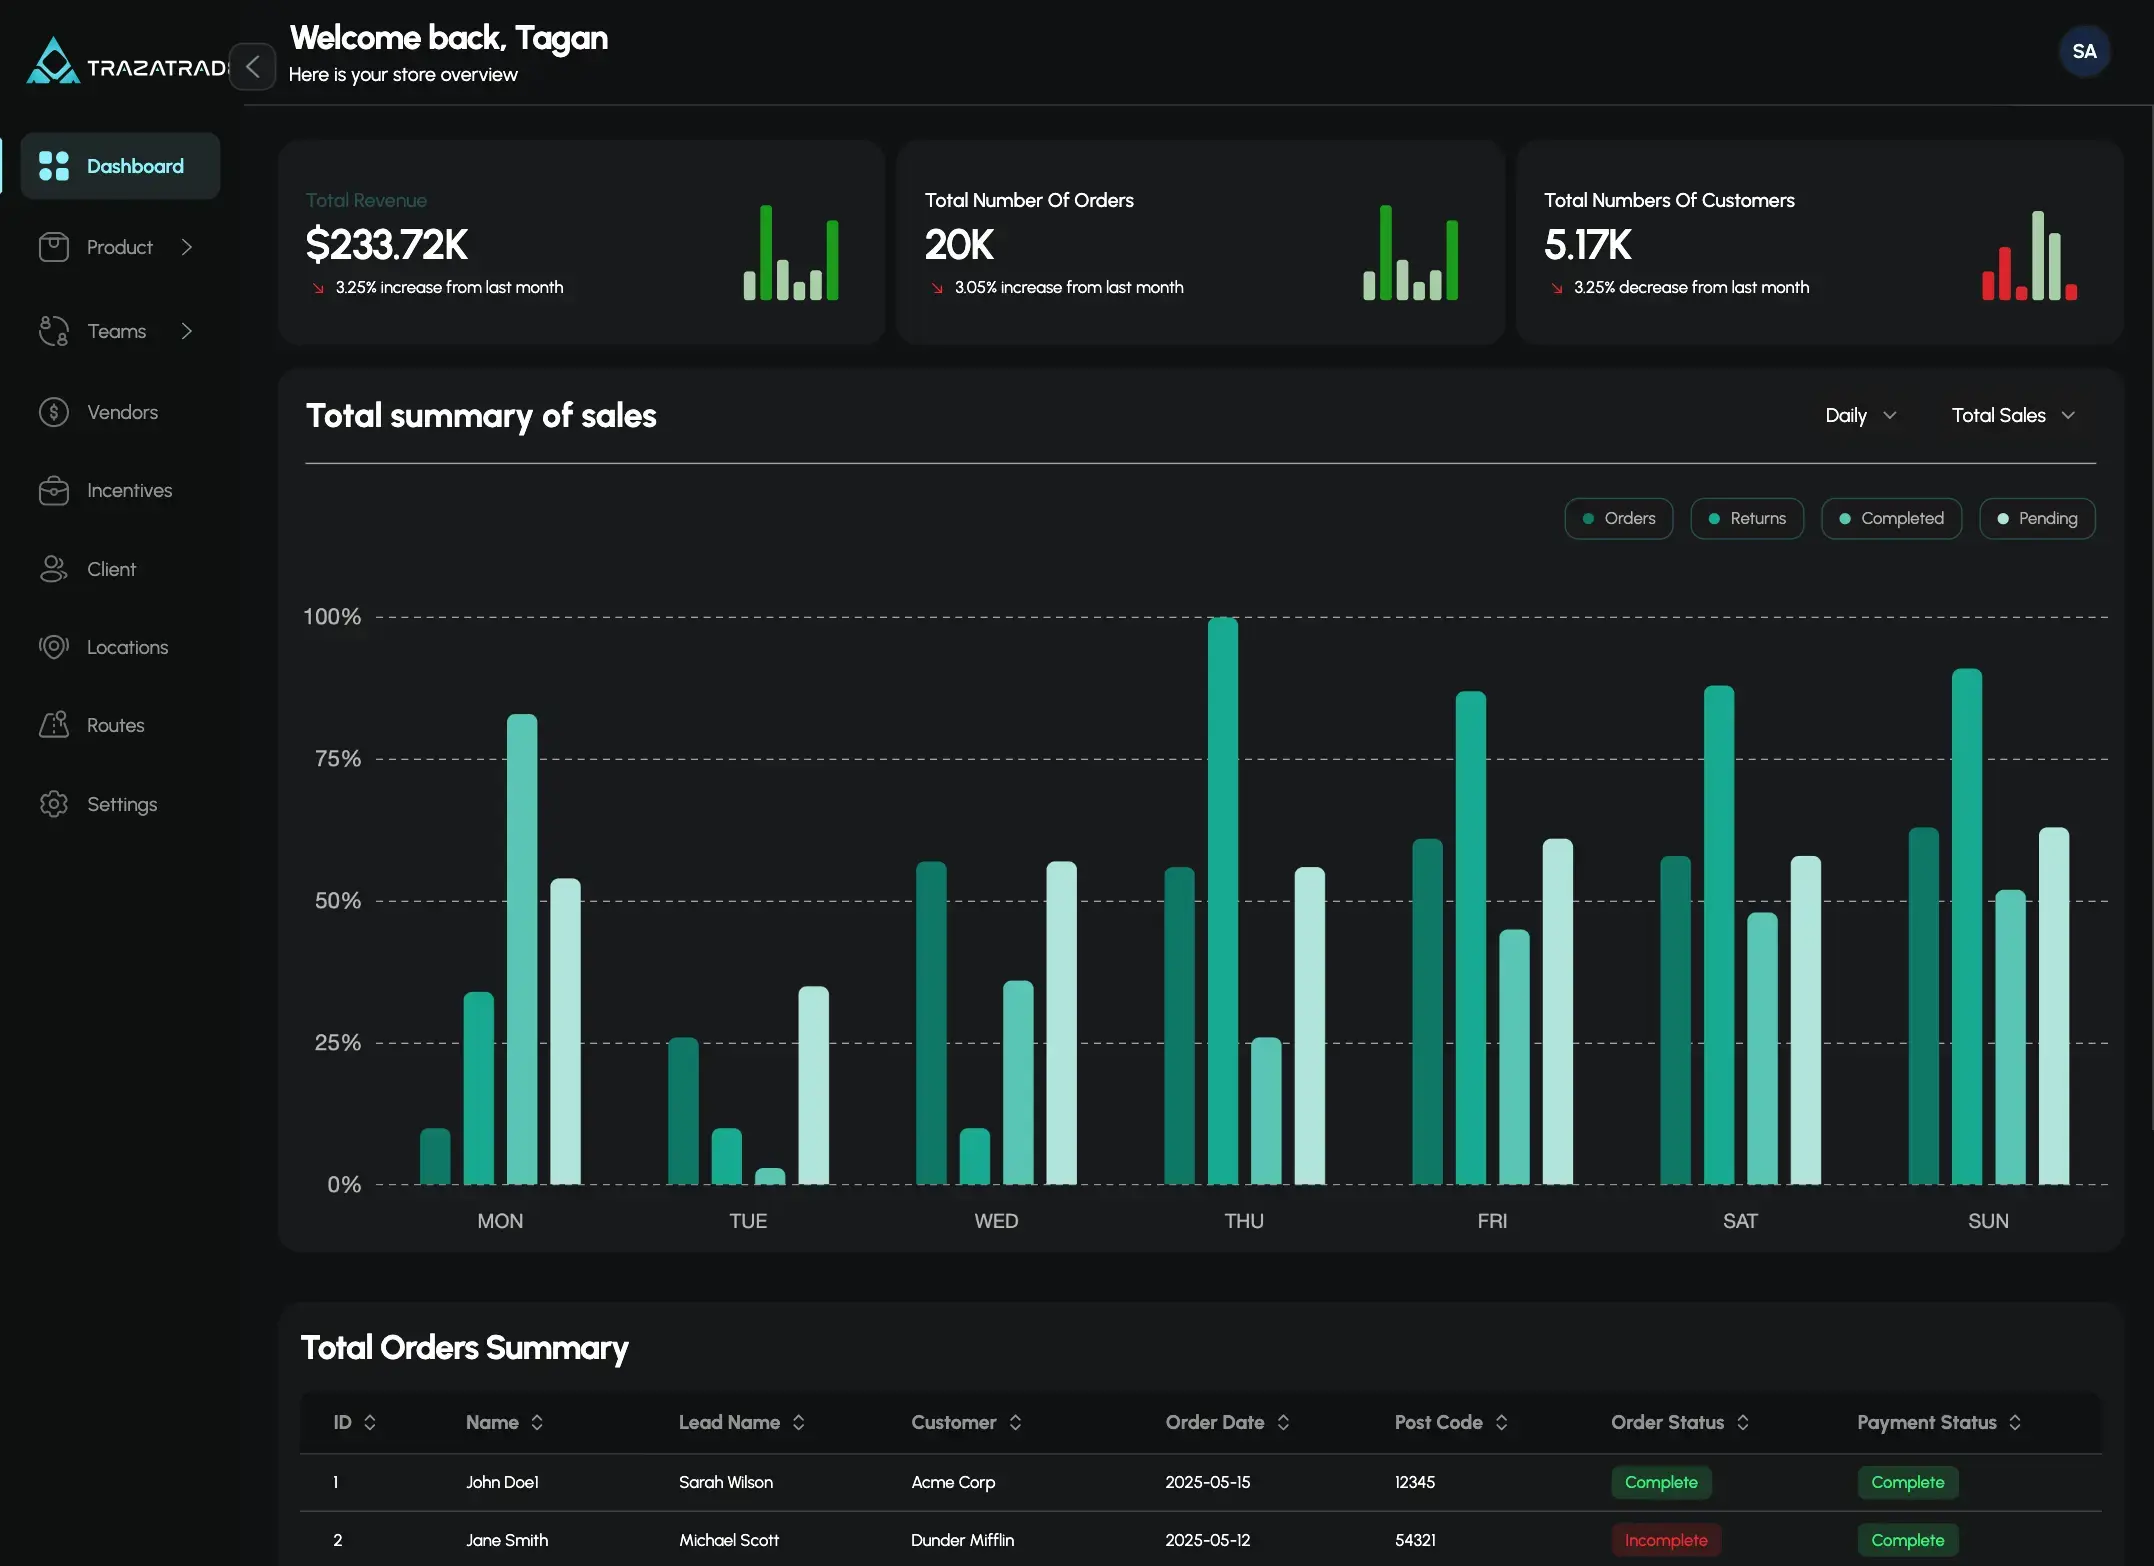Hide the Pending legend series
The image size is (2154, 1566).
(x=2036, y=518)
